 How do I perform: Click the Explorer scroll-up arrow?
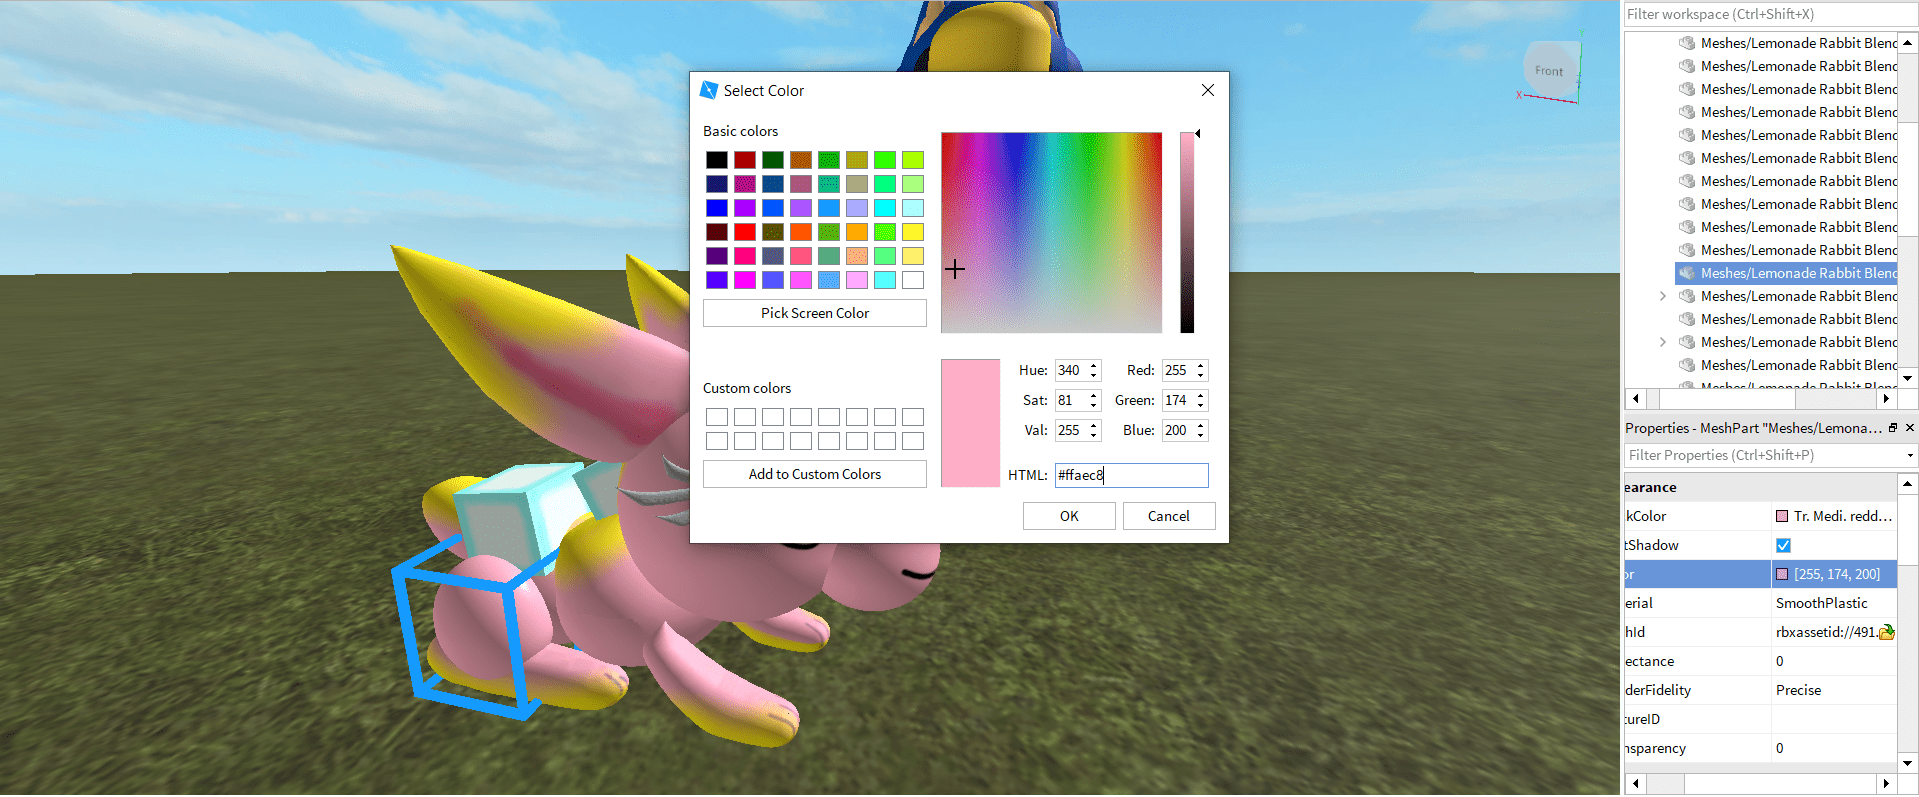coord(1908,43)
